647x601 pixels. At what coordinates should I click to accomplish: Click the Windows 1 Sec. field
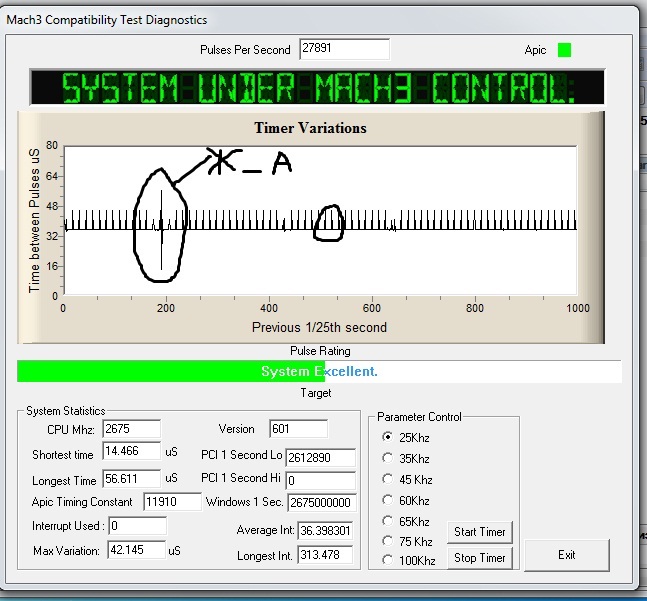click(322, 502)
